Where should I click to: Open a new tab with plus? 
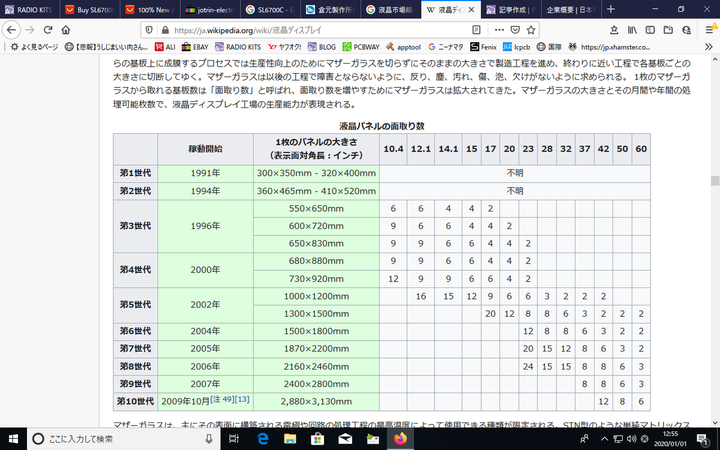(x=610, y=9)
